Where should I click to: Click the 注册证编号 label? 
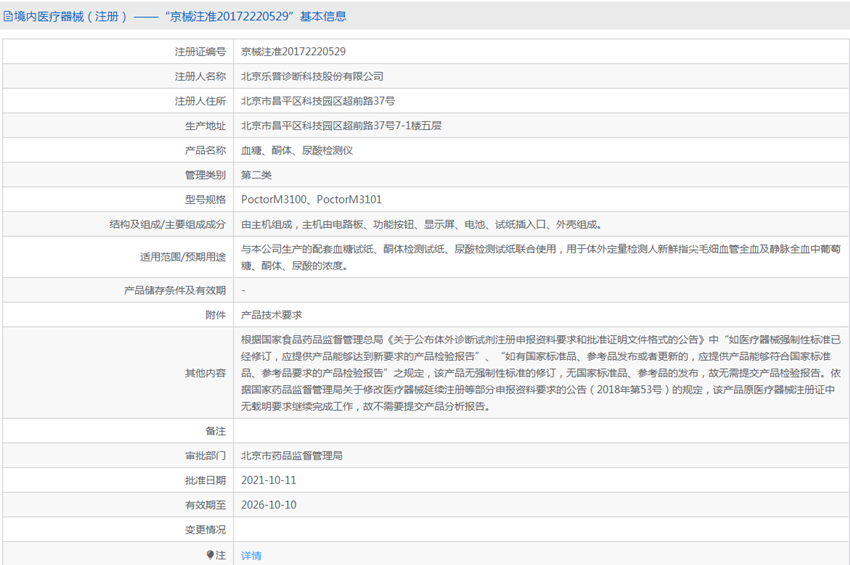click(x=200, y=52)
